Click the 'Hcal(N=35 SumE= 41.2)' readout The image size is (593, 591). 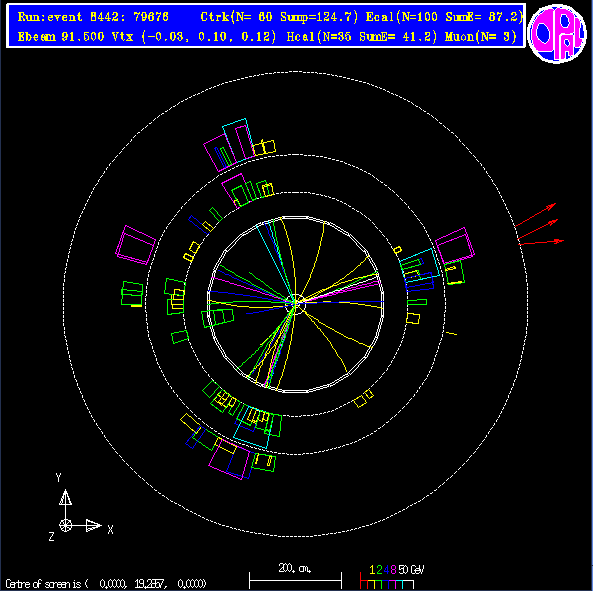tap(362, 37)
